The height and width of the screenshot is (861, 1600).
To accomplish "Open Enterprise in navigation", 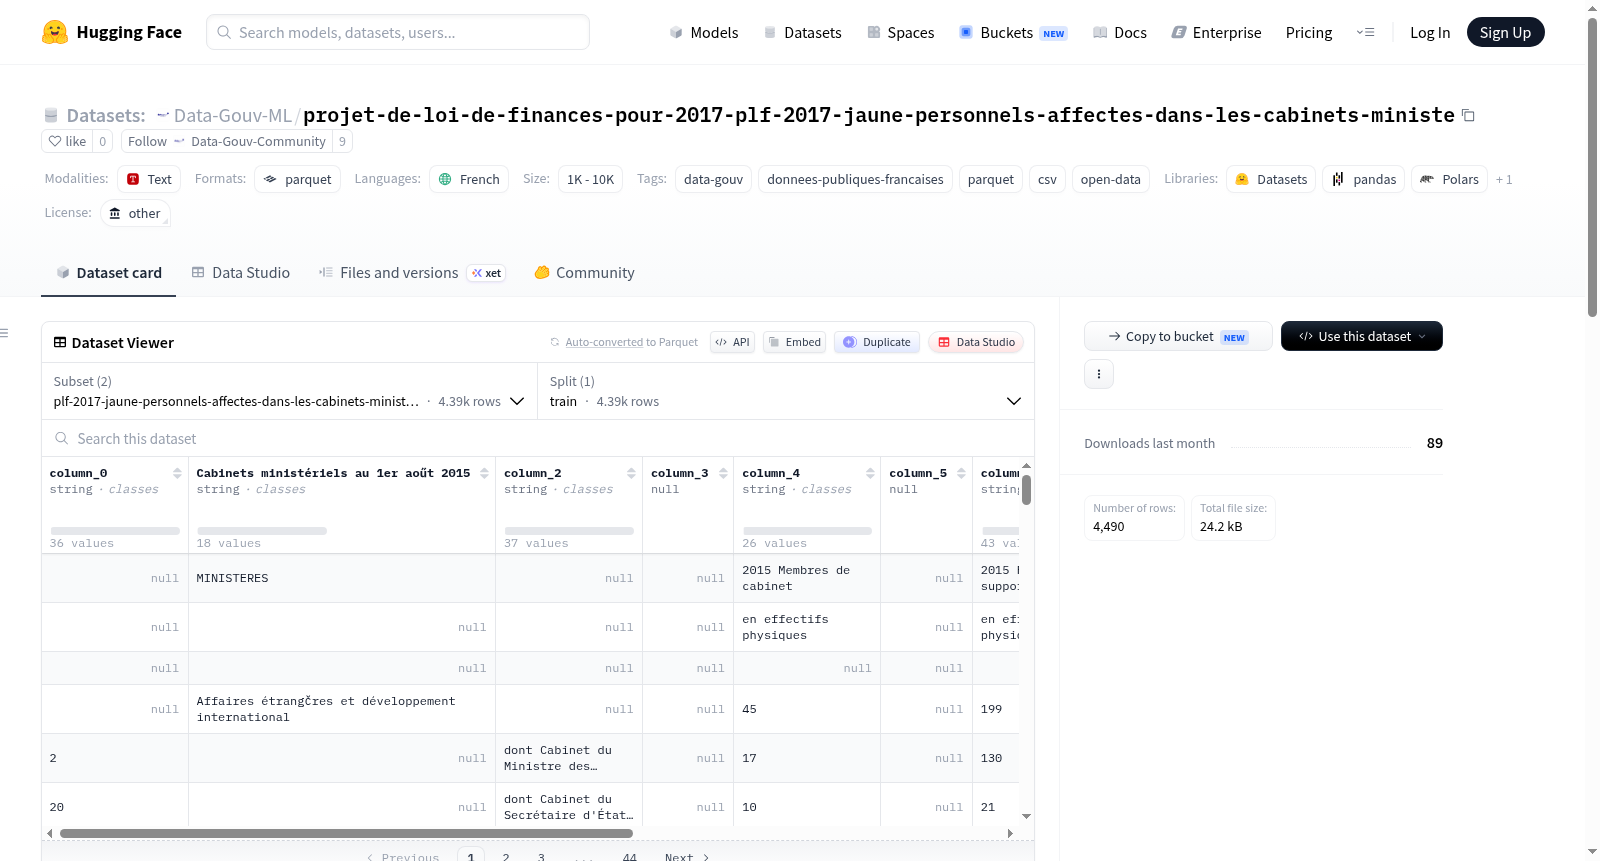I will [1216, 32].
